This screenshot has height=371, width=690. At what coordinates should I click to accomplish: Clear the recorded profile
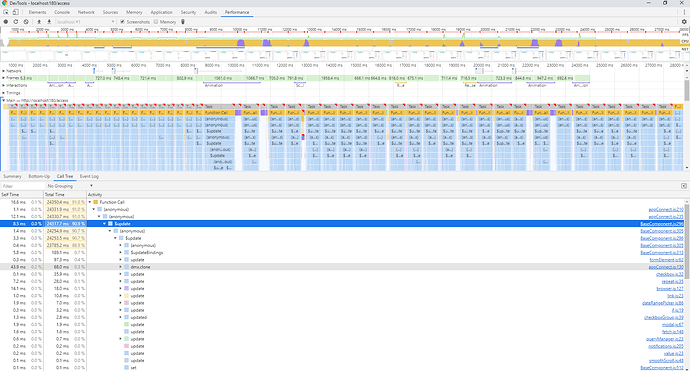[x=26, y=22]
